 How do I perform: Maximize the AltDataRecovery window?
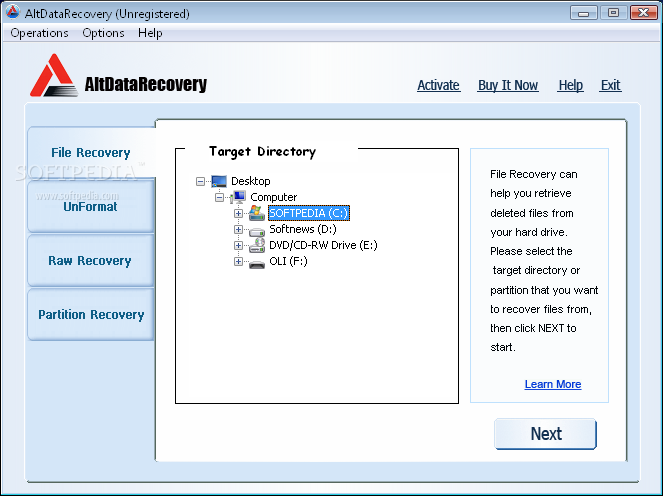[x=613, y=13]
